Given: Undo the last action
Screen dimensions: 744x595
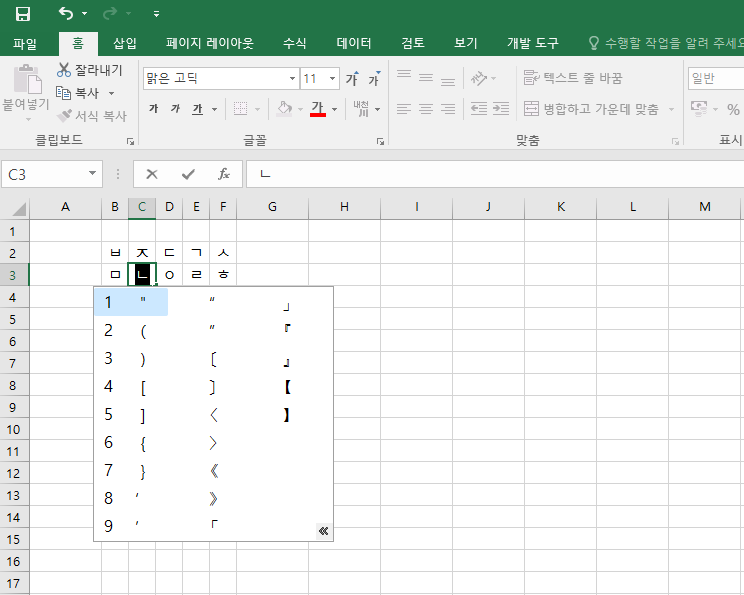Looking at the screenshot, I should 66,13.
